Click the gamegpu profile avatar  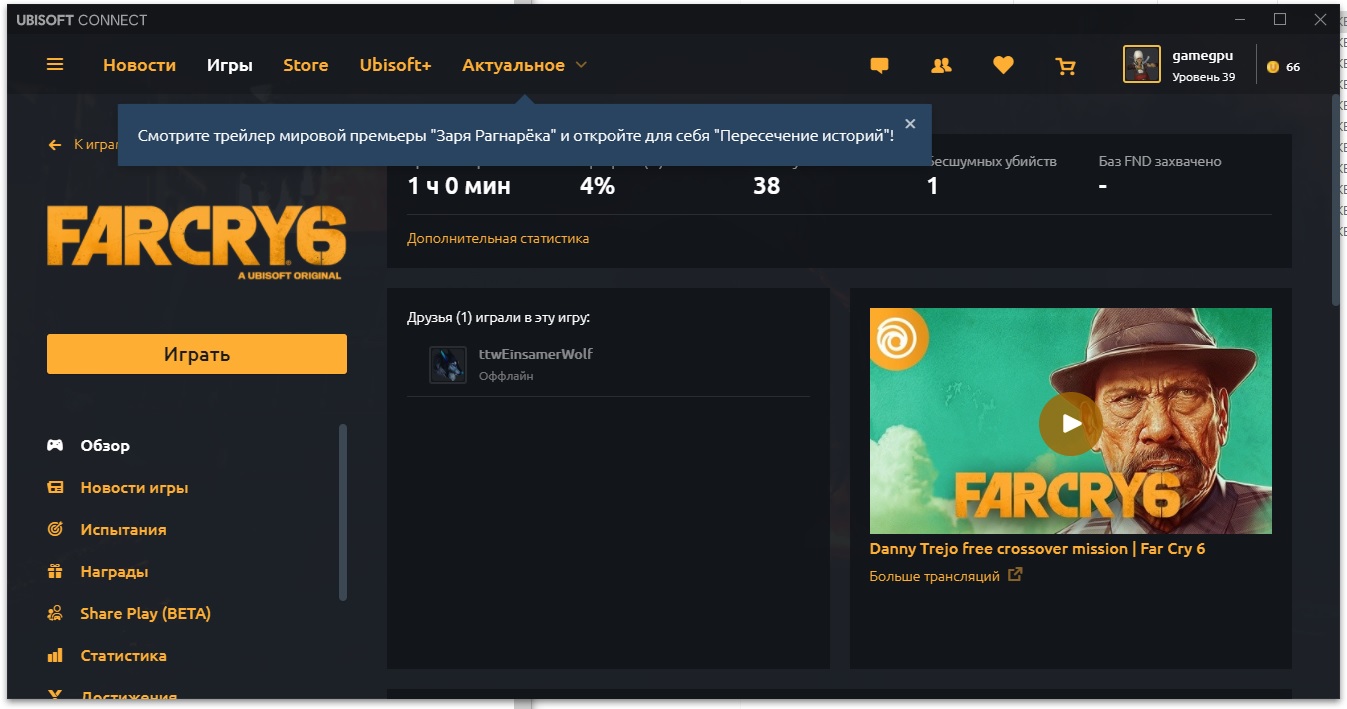point(1141,65)
